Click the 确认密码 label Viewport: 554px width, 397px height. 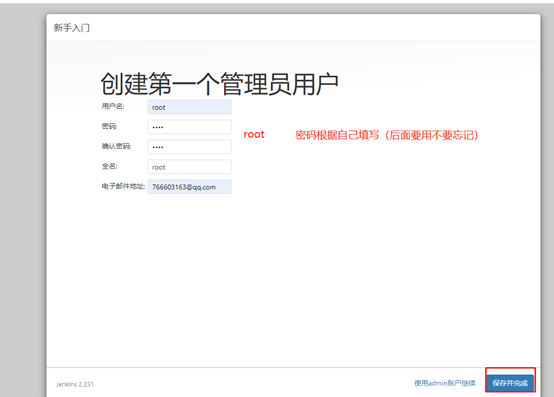pos(116,146)
